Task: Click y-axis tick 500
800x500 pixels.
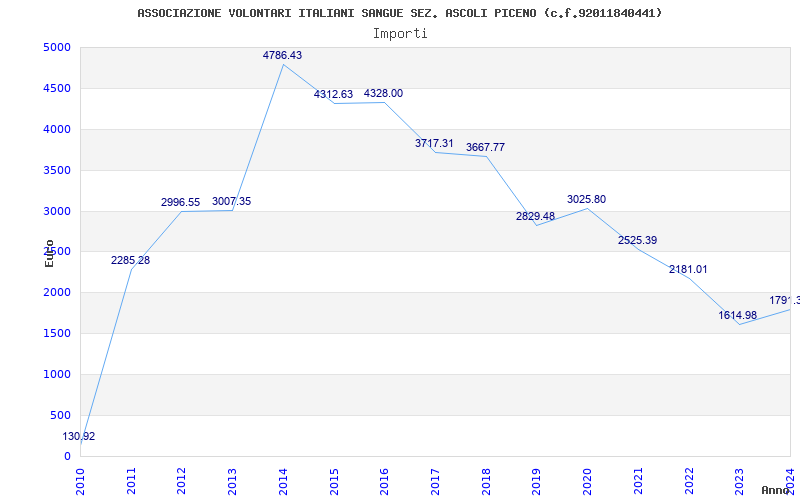Action: coord(60,415)
